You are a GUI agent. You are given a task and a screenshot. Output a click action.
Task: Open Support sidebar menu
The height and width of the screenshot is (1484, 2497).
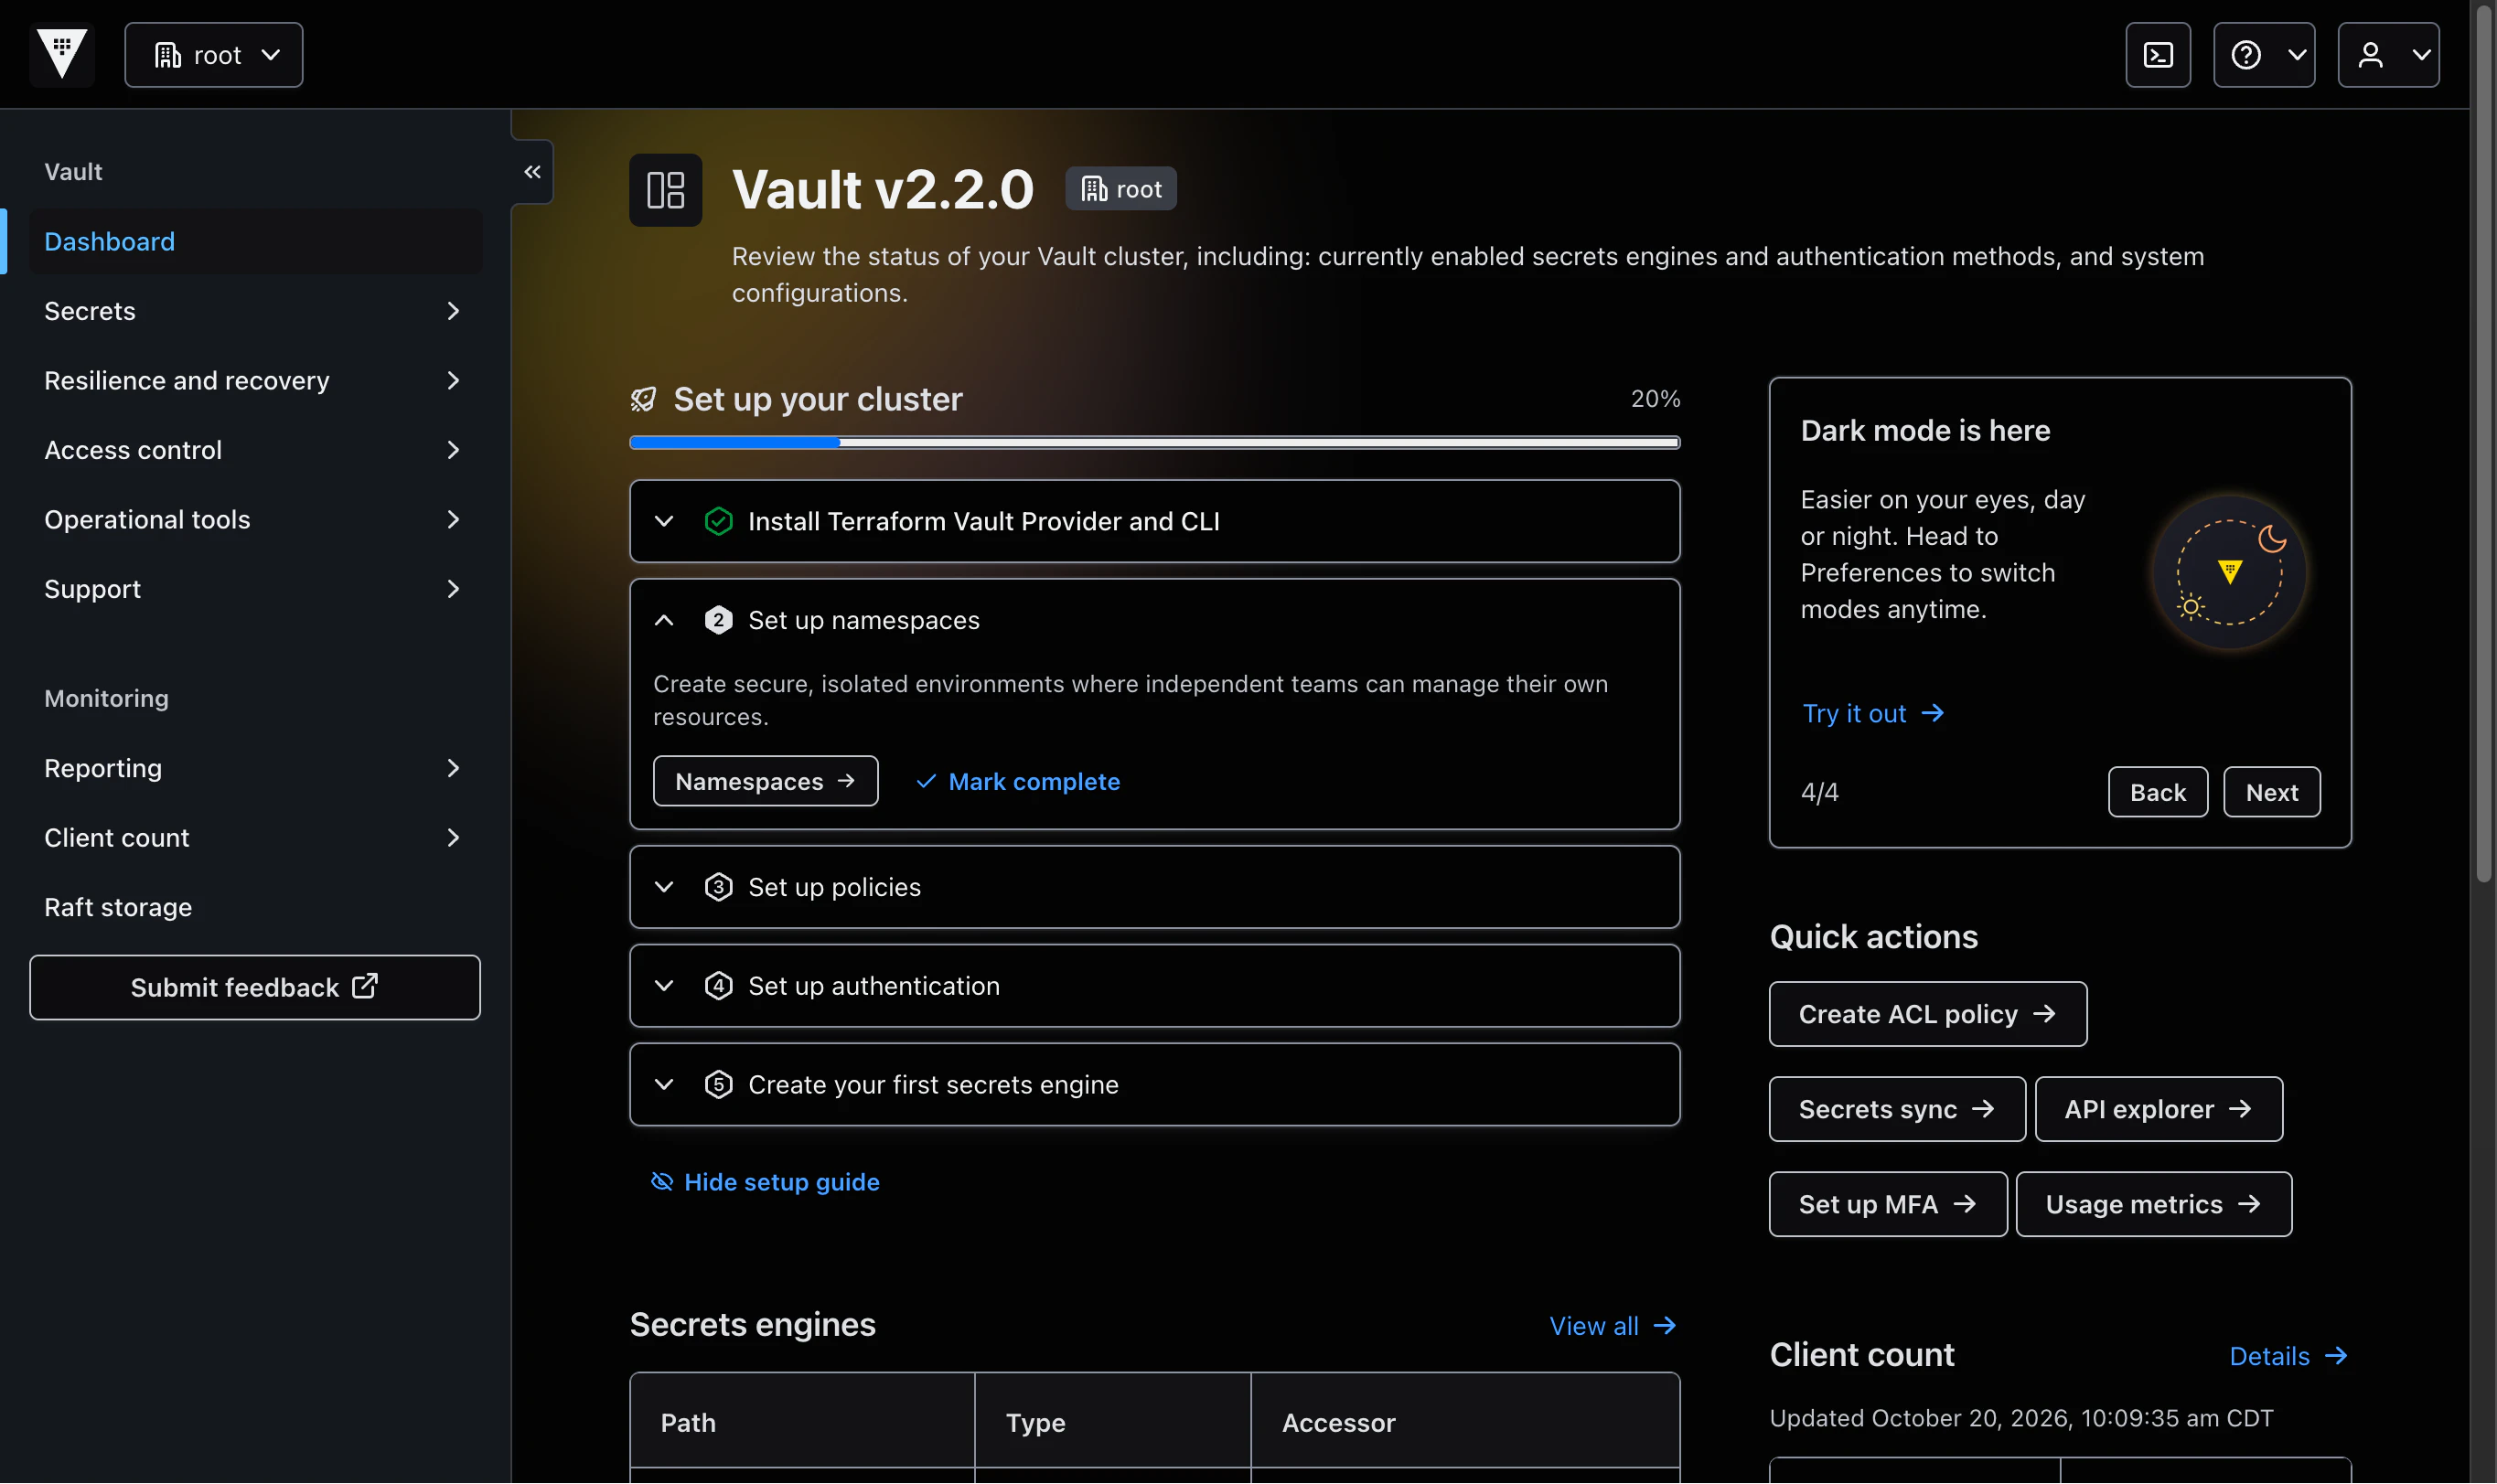(x=255, y=590)
